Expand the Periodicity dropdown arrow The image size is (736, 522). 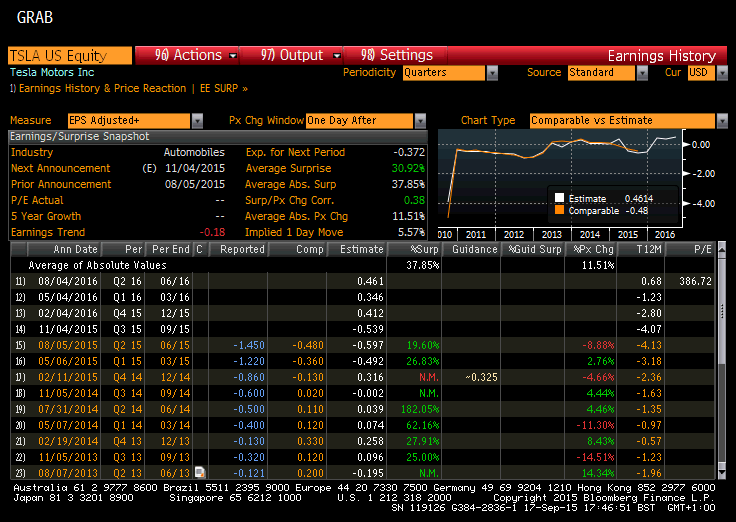point(492,73)
